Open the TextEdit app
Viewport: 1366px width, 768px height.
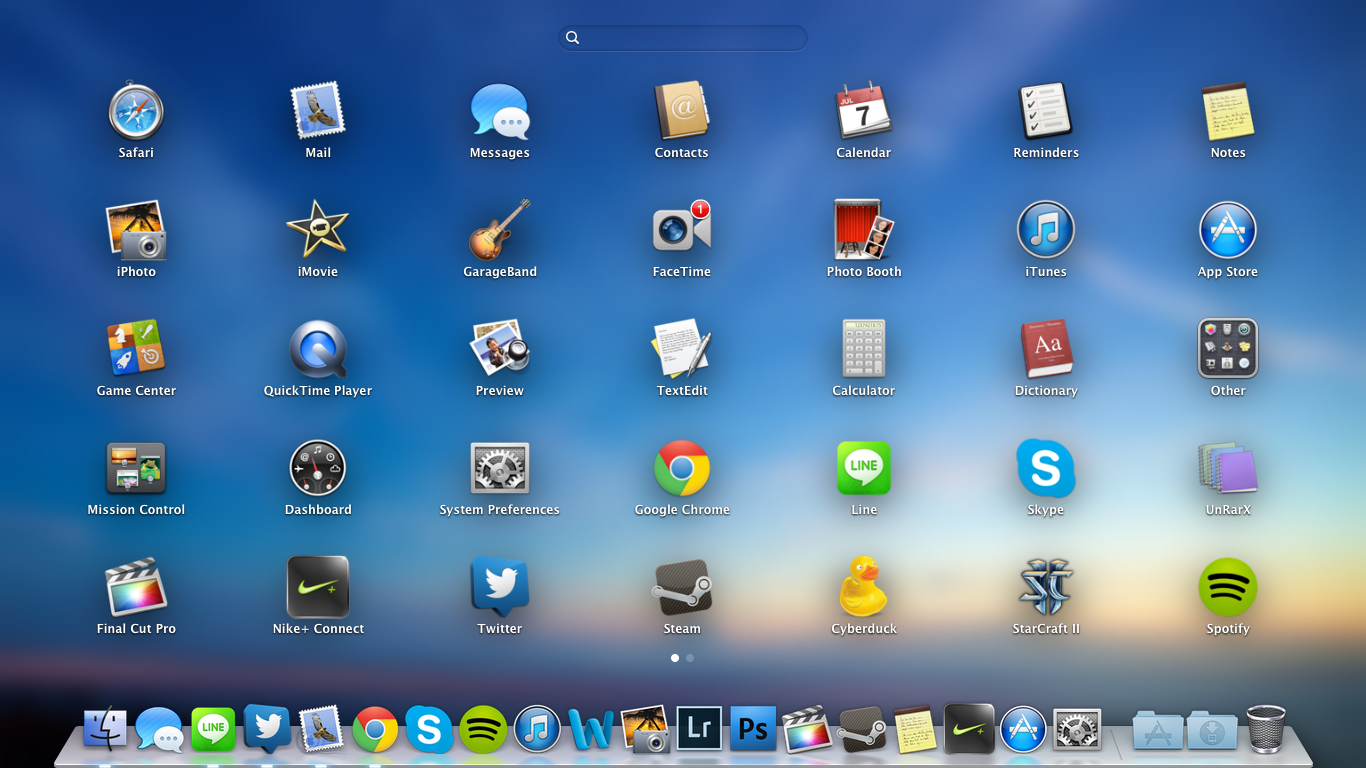click(x=682, y=349)
